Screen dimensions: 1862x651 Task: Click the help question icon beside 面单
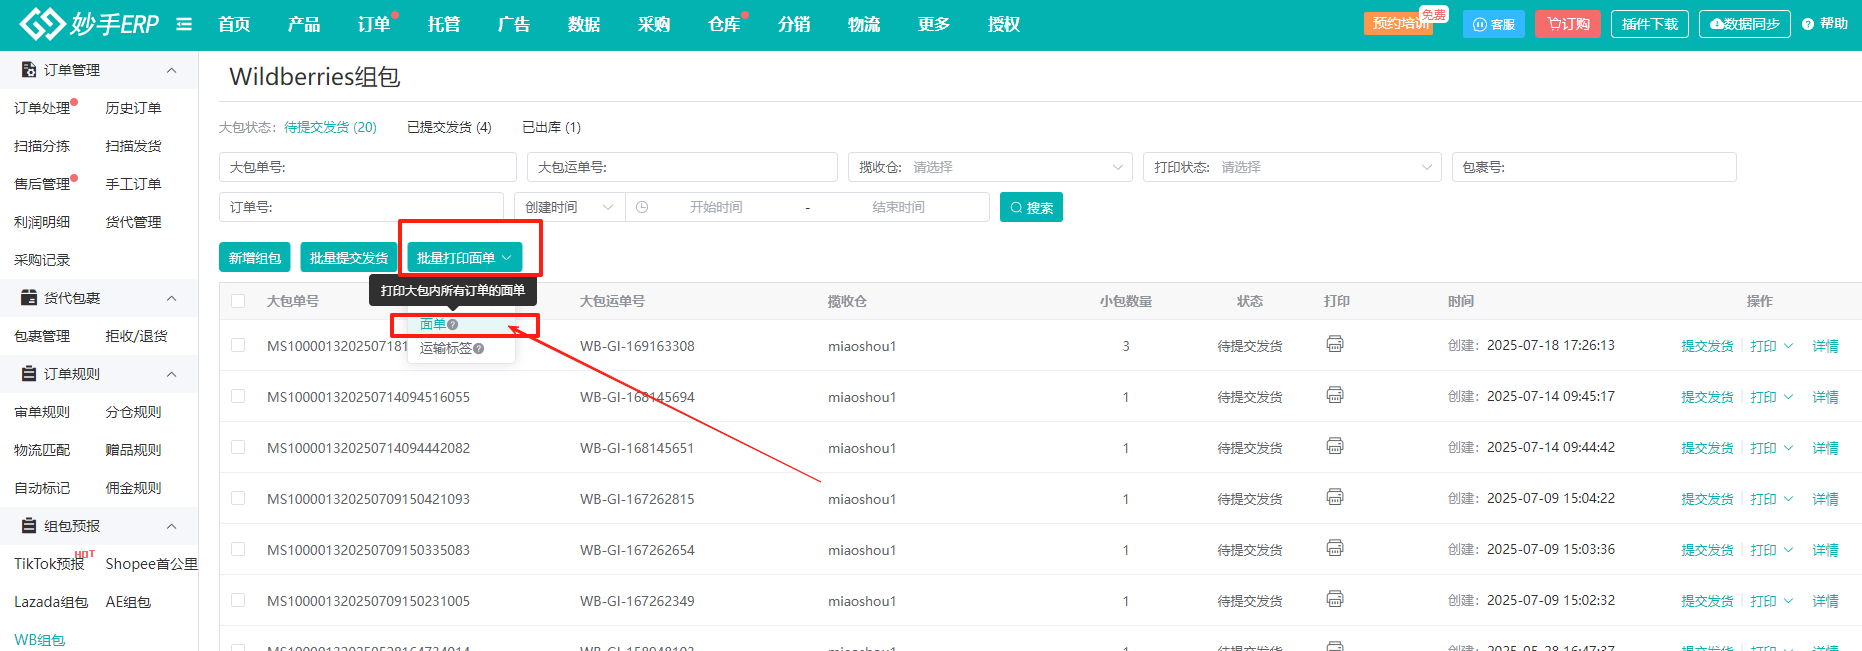453,324
